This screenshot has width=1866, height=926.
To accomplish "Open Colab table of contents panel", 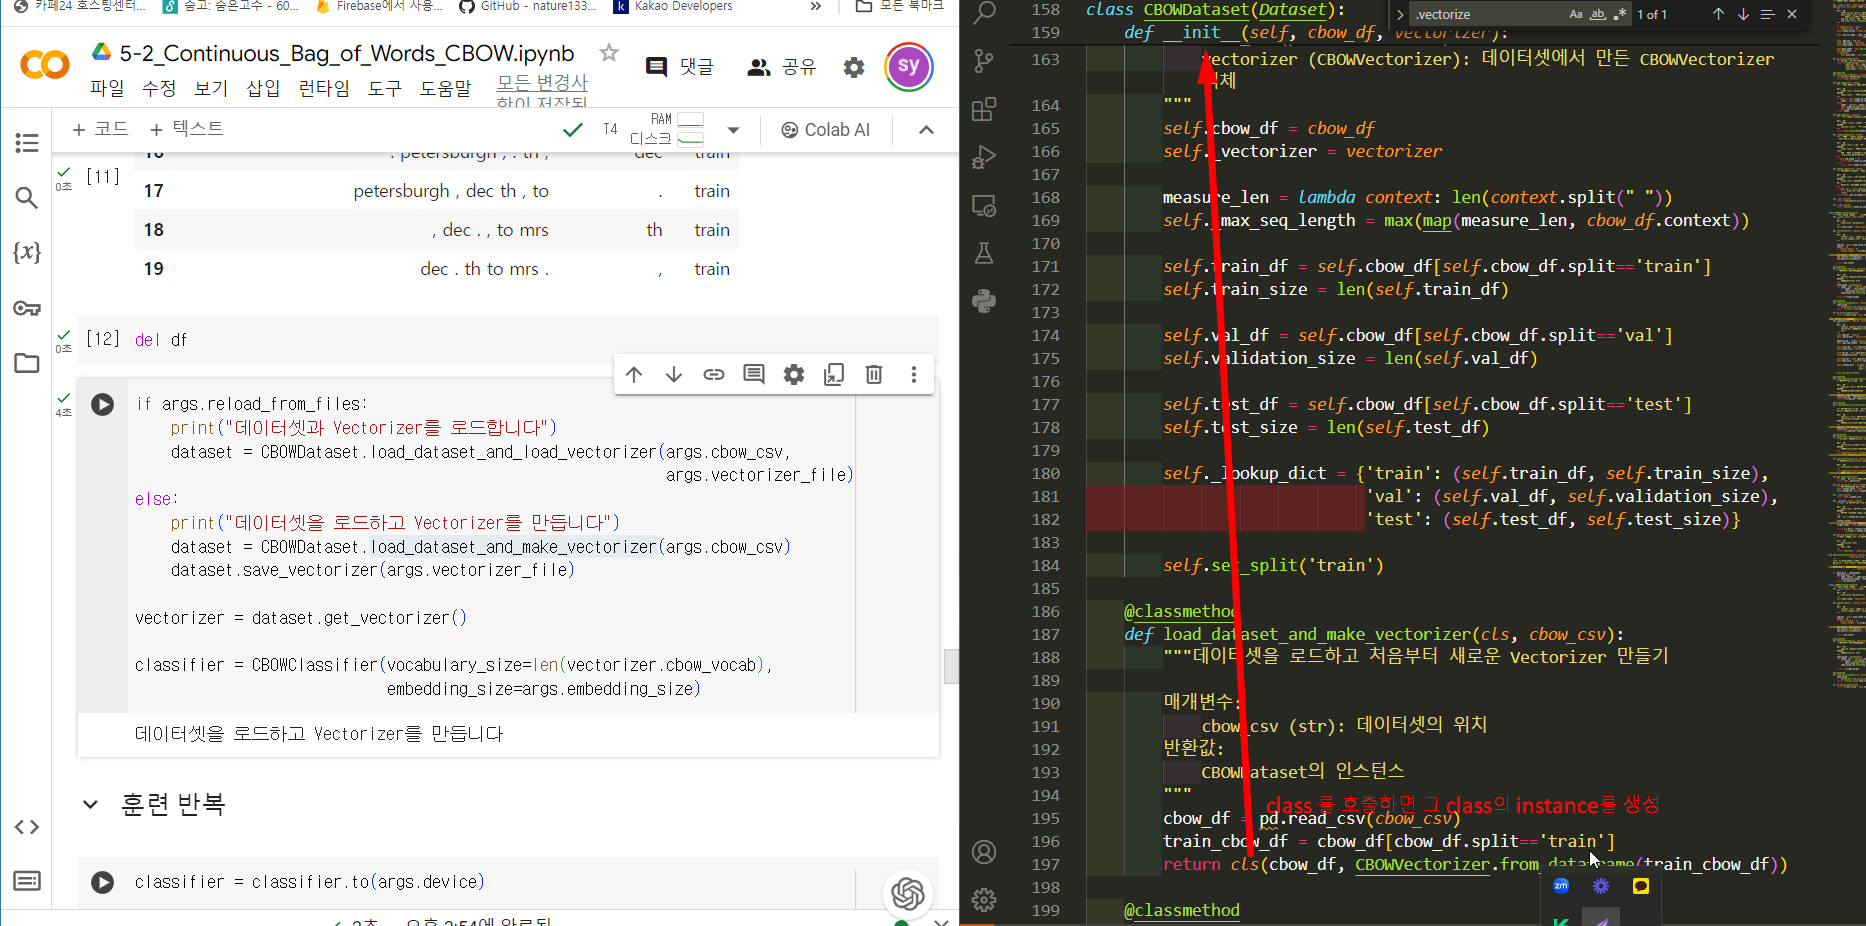I will tap(27, 143).
